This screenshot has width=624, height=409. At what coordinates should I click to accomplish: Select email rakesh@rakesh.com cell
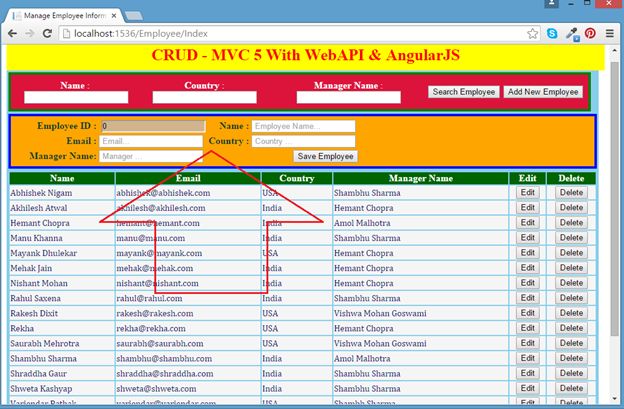188,314
